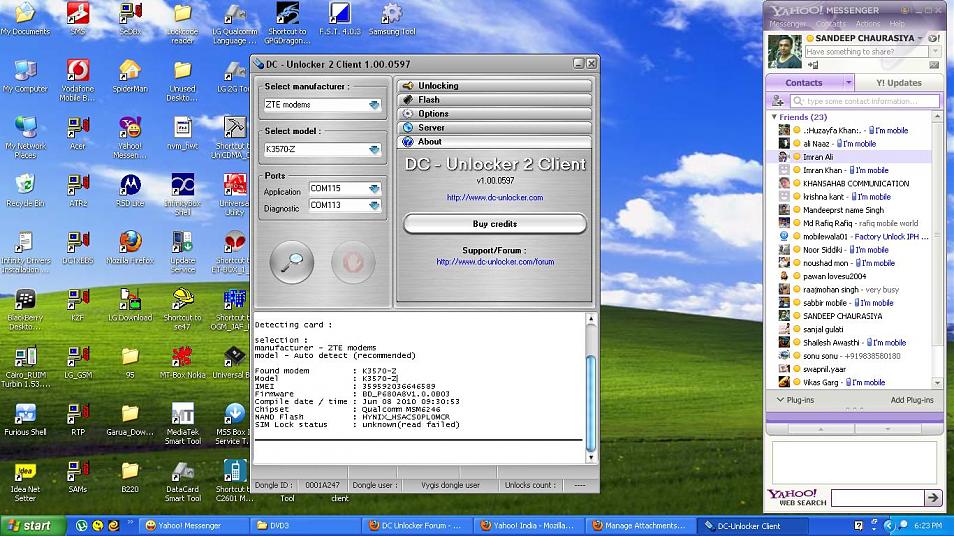
Task: Click the magnifying glass detect button
Action: tap(292, 264)
